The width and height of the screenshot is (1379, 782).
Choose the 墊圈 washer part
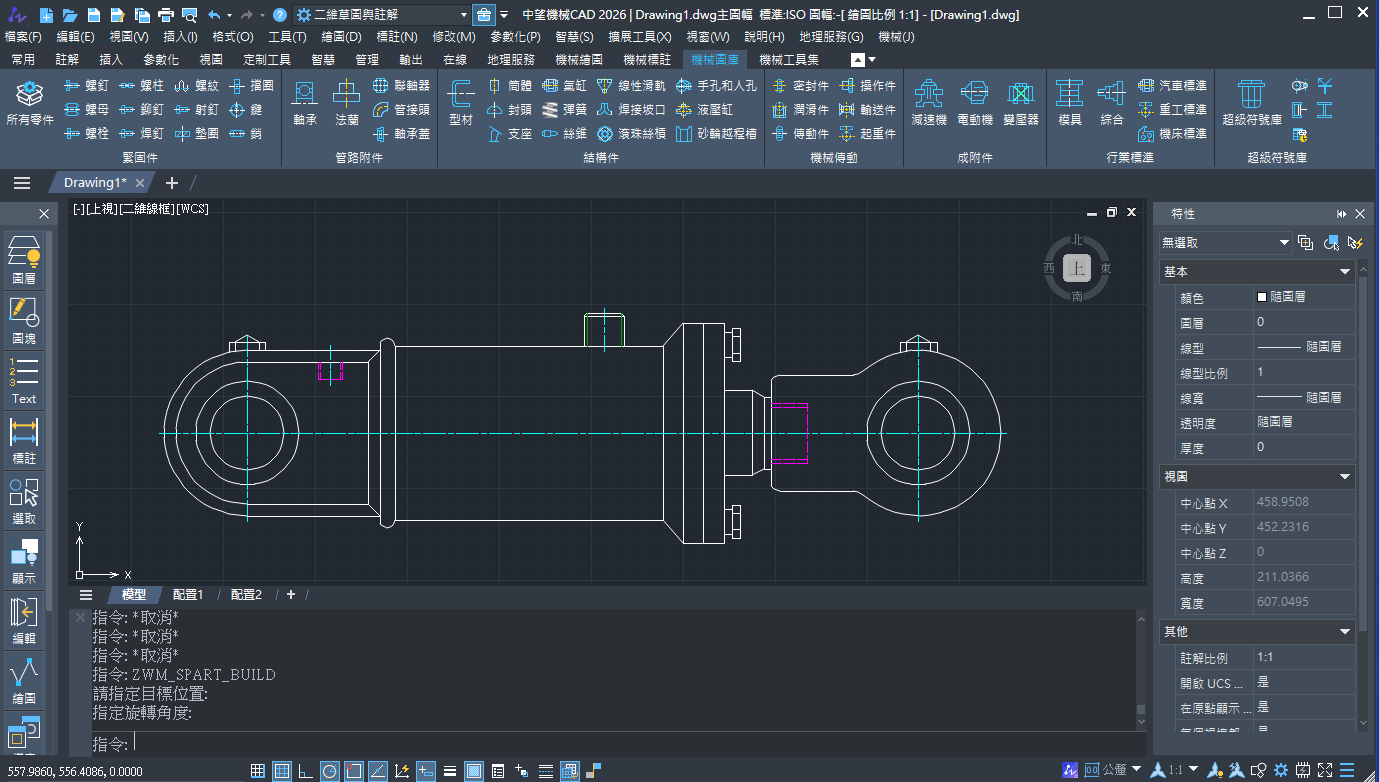pos(196,133)
